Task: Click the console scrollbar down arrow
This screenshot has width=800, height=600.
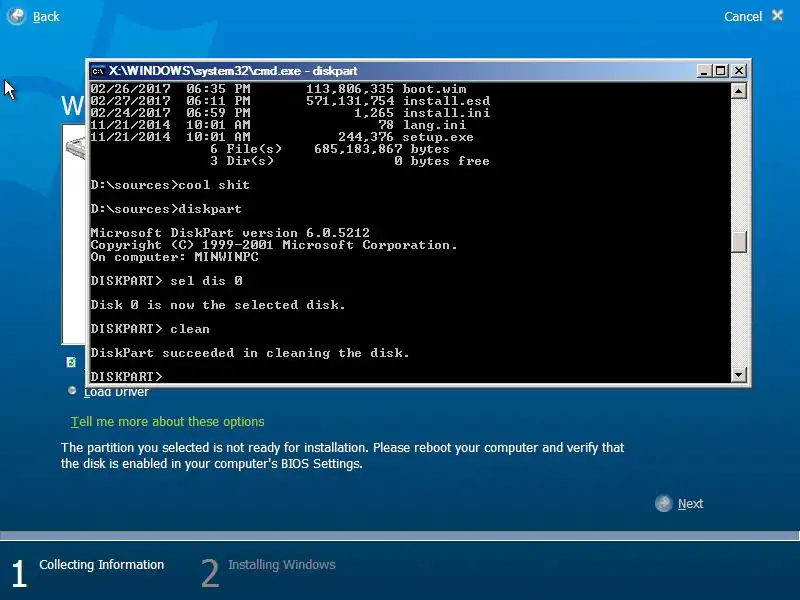Action: 738,375
